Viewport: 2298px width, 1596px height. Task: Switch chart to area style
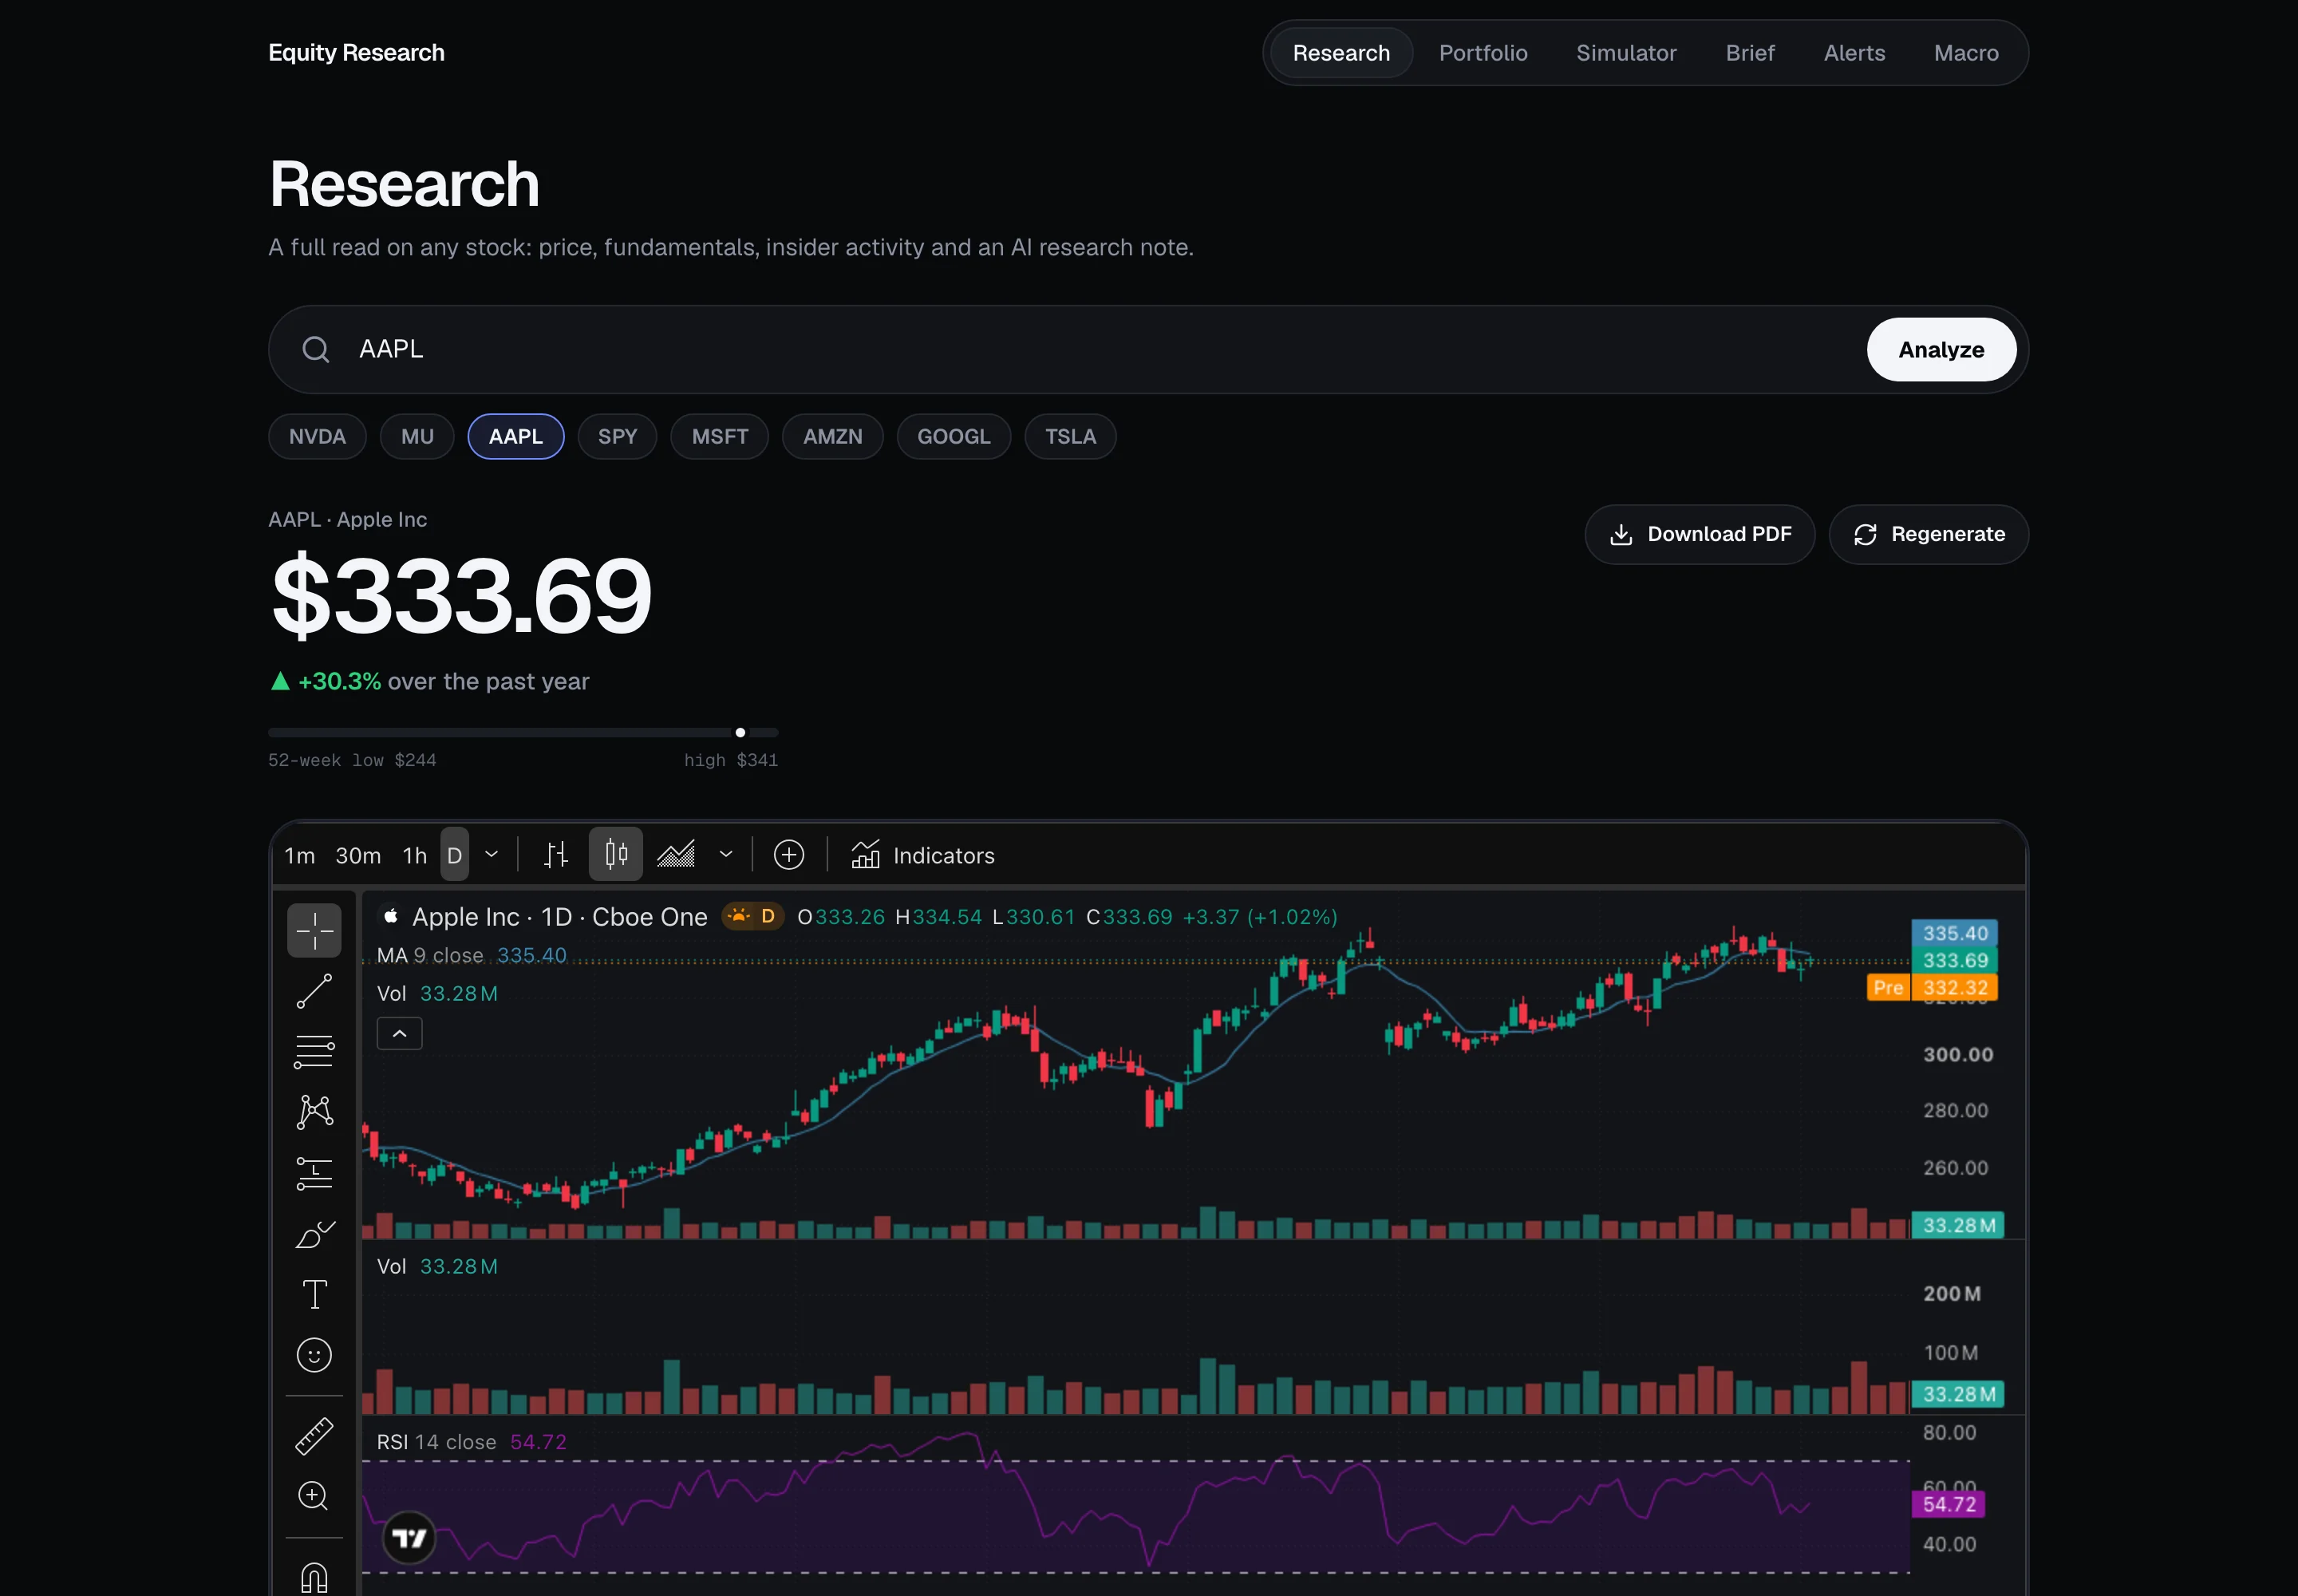click(x=676, y=855)
